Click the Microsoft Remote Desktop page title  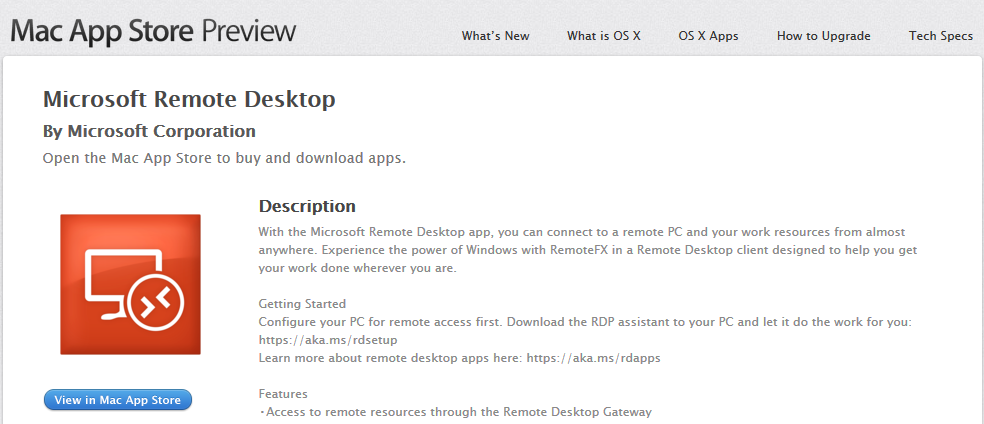(x=189, y=99)
